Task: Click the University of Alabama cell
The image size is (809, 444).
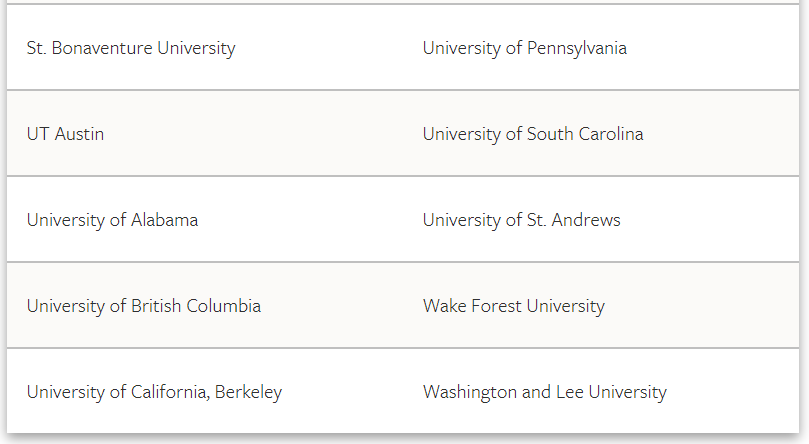Action: 112,220
